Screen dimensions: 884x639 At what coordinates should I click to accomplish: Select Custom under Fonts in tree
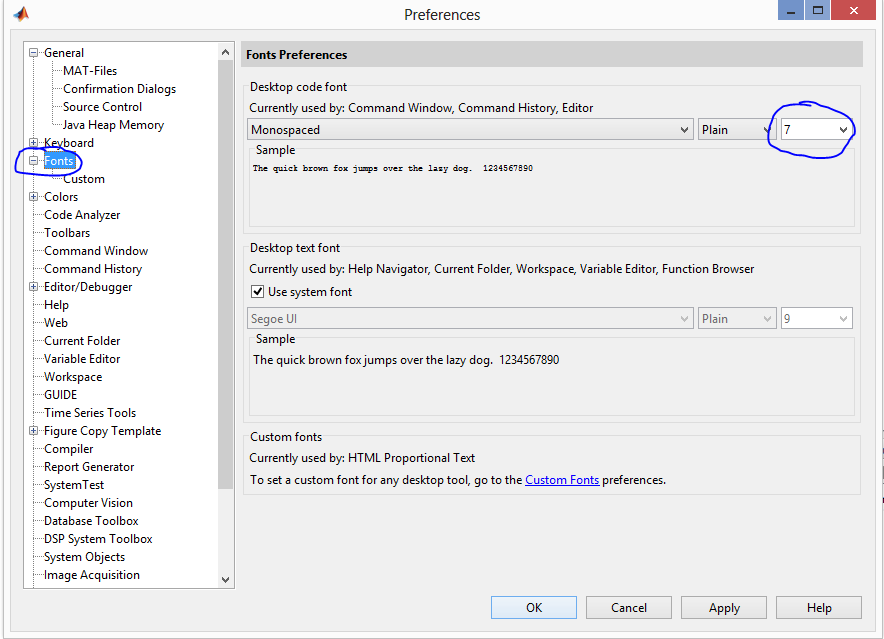pos(84,179)
